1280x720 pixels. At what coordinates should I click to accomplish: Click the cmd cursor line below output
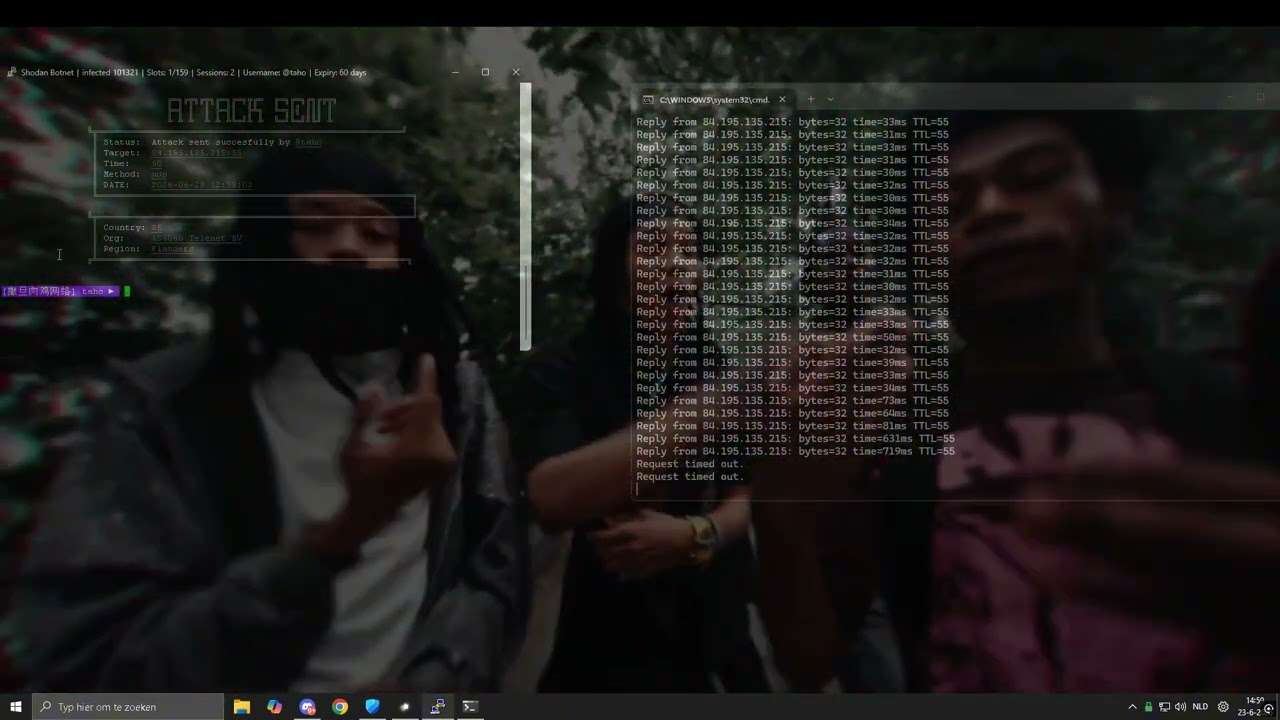(638, 490)
